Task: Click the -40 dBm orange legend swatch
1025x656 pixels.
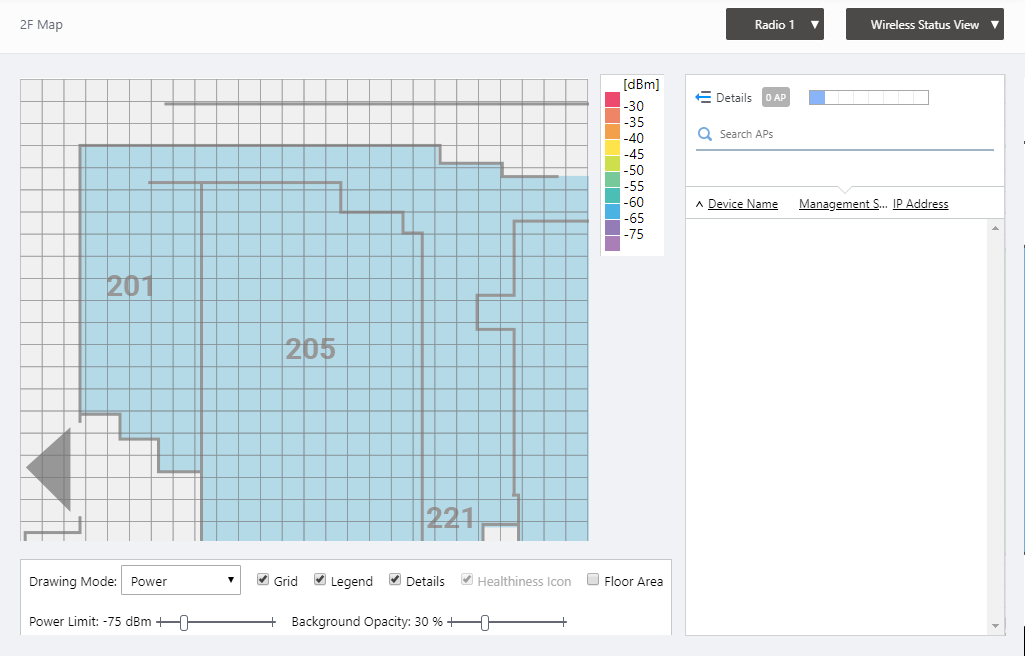Action: (x=612, y=132)
